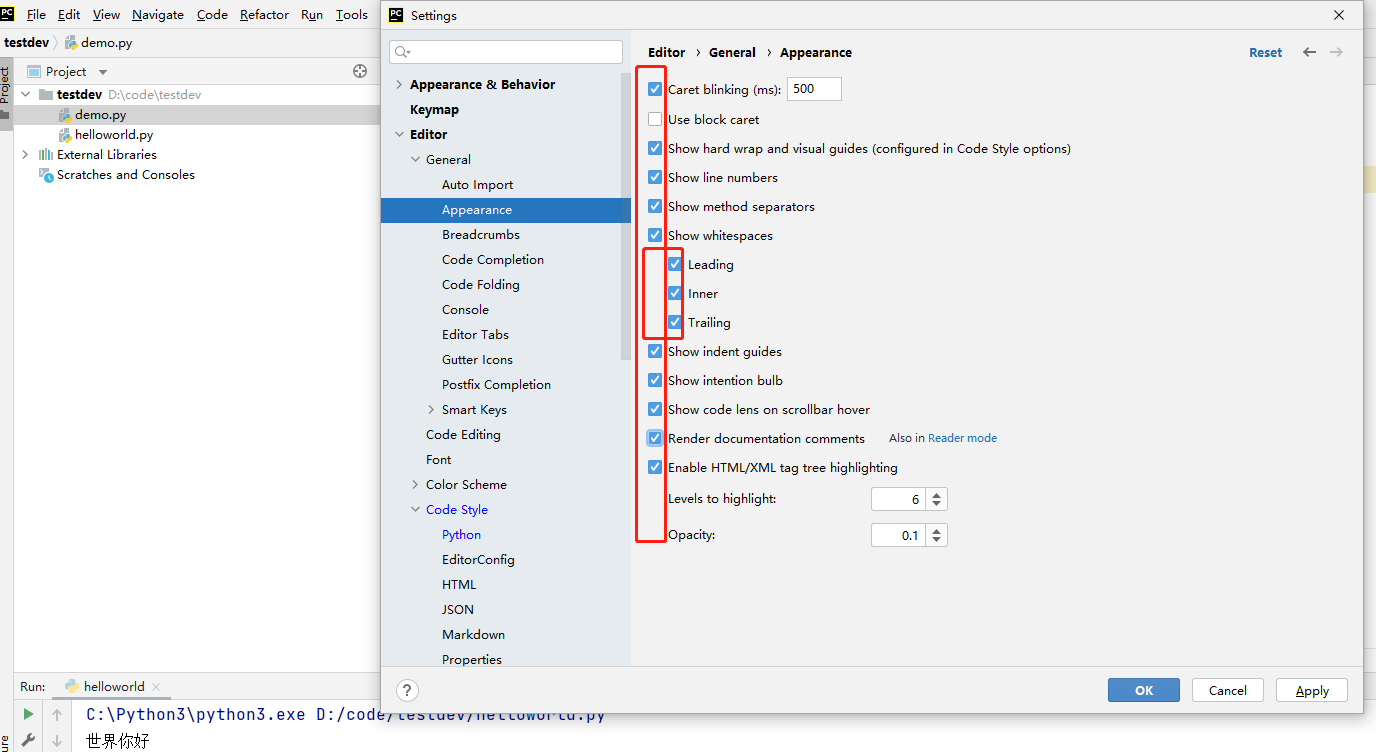The height and width of the screenshot is (752, 1376).
Task: Click the search magnifier icon in Settings
Action: [x=402, y=52]
